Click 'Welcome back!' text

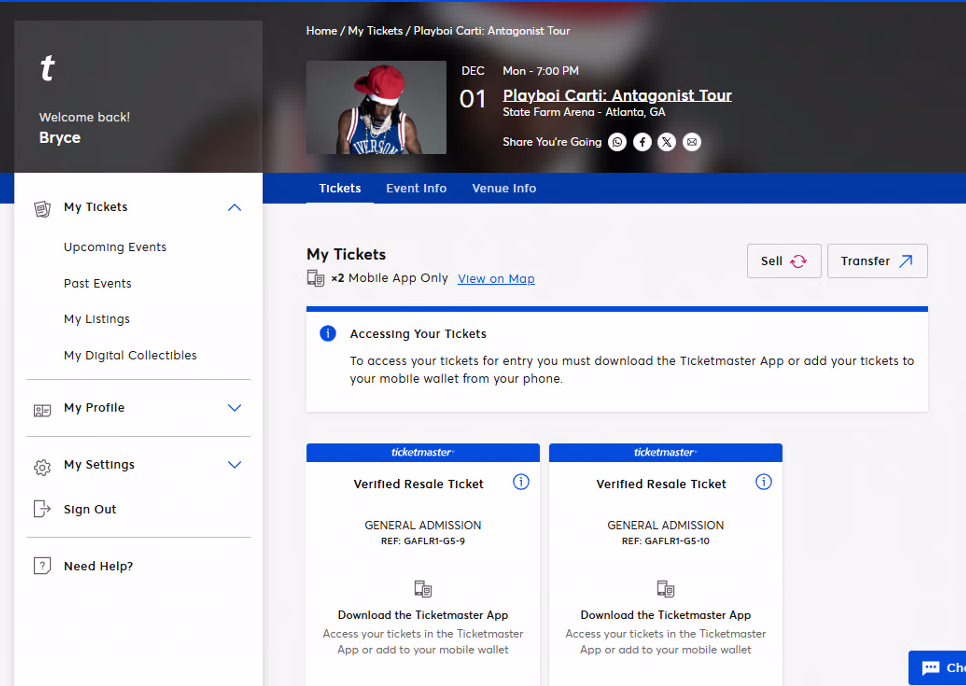[x=84, y=117]
